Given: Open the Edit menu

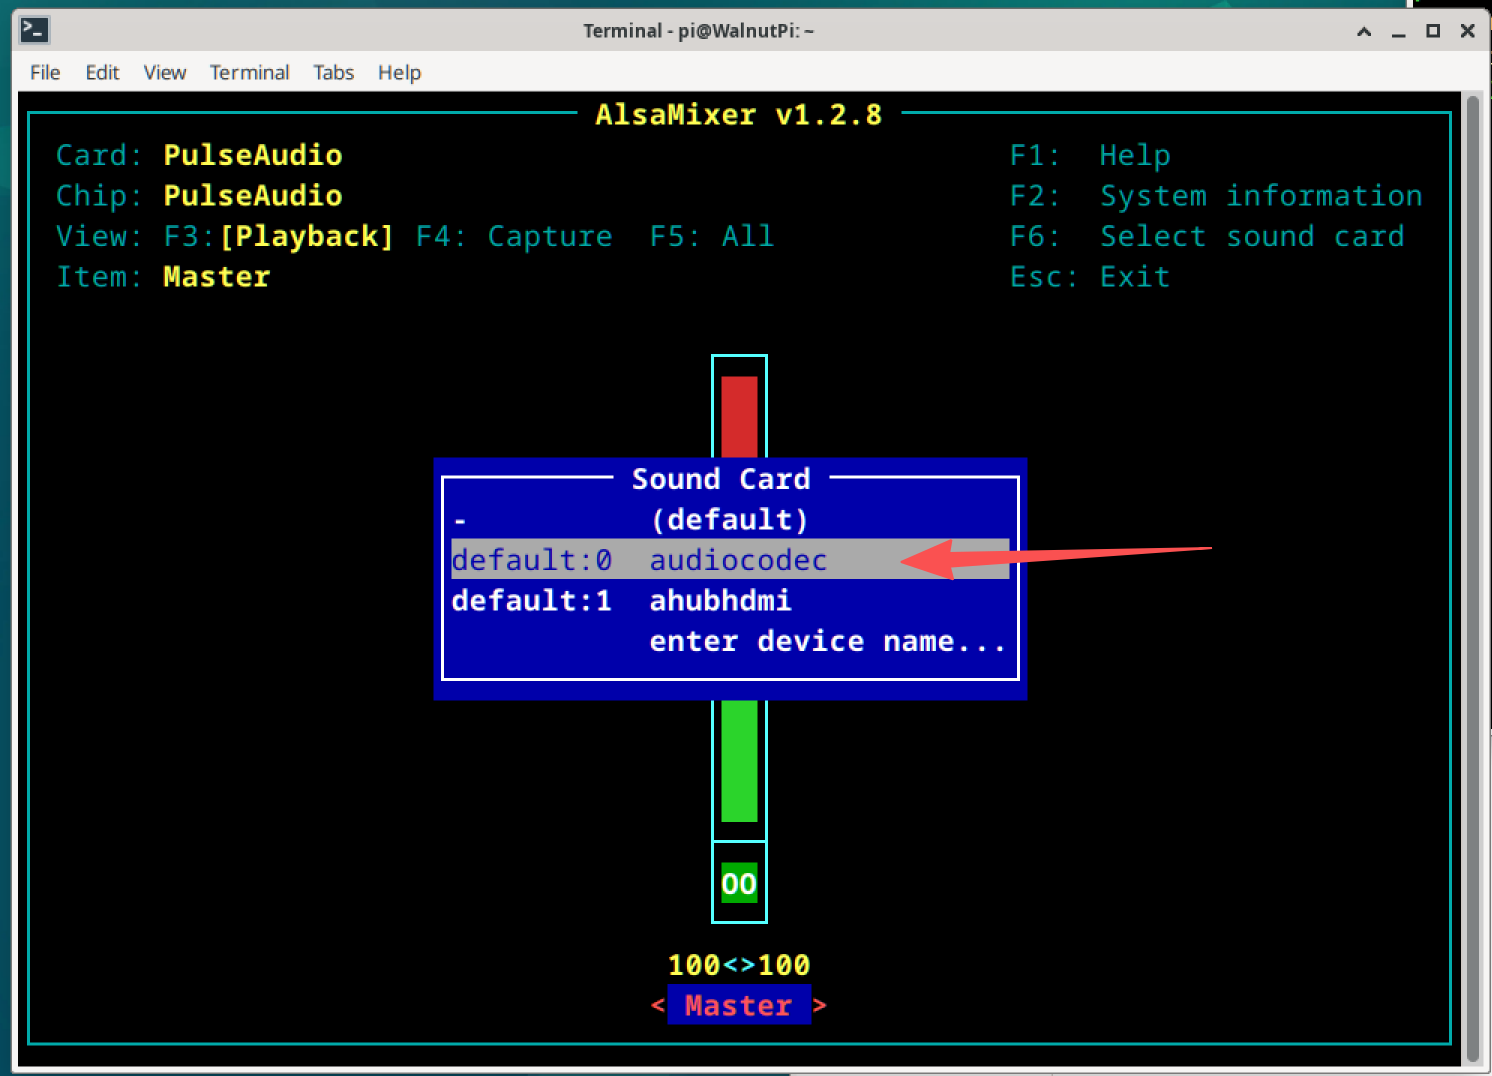Looking at the screenshot, I should click(x=102, y=72).
